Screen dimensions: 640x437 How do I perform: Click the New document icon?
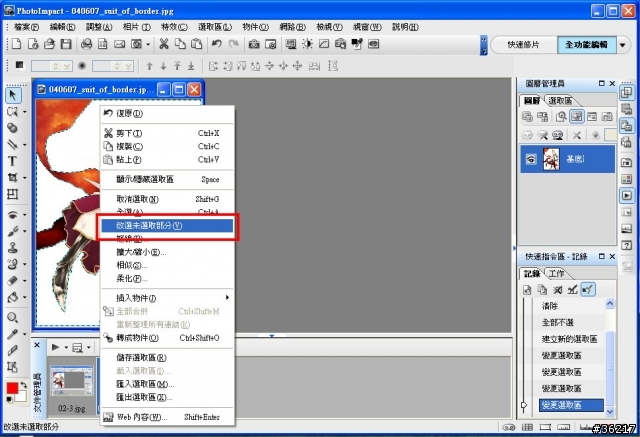(16, 44)
